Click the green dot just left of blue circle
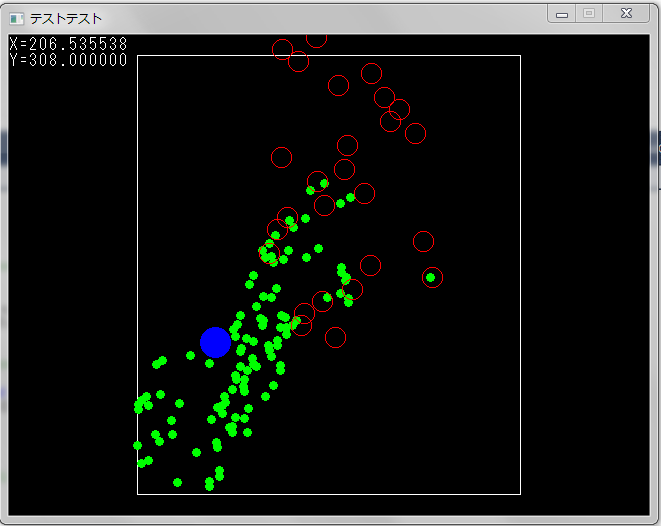Screen dimensions: 661x526 tap(190, 355)
